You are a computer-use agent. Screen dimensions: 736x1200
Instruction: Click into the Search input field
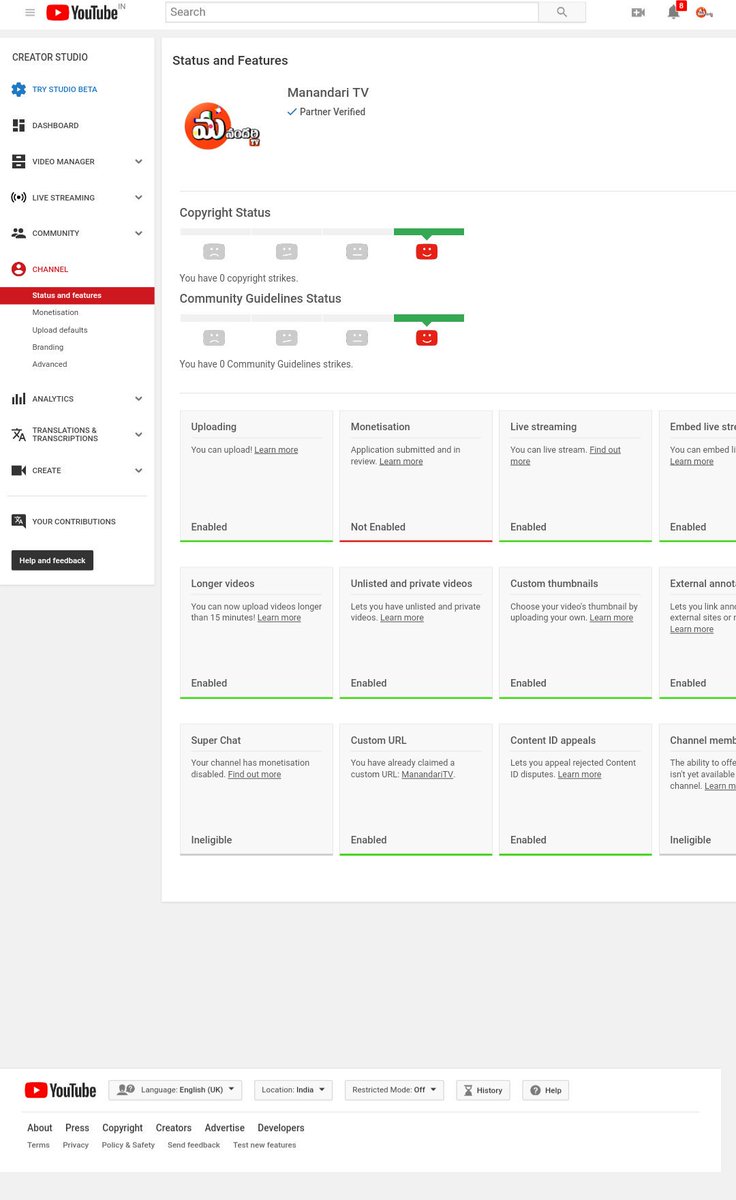352,12
